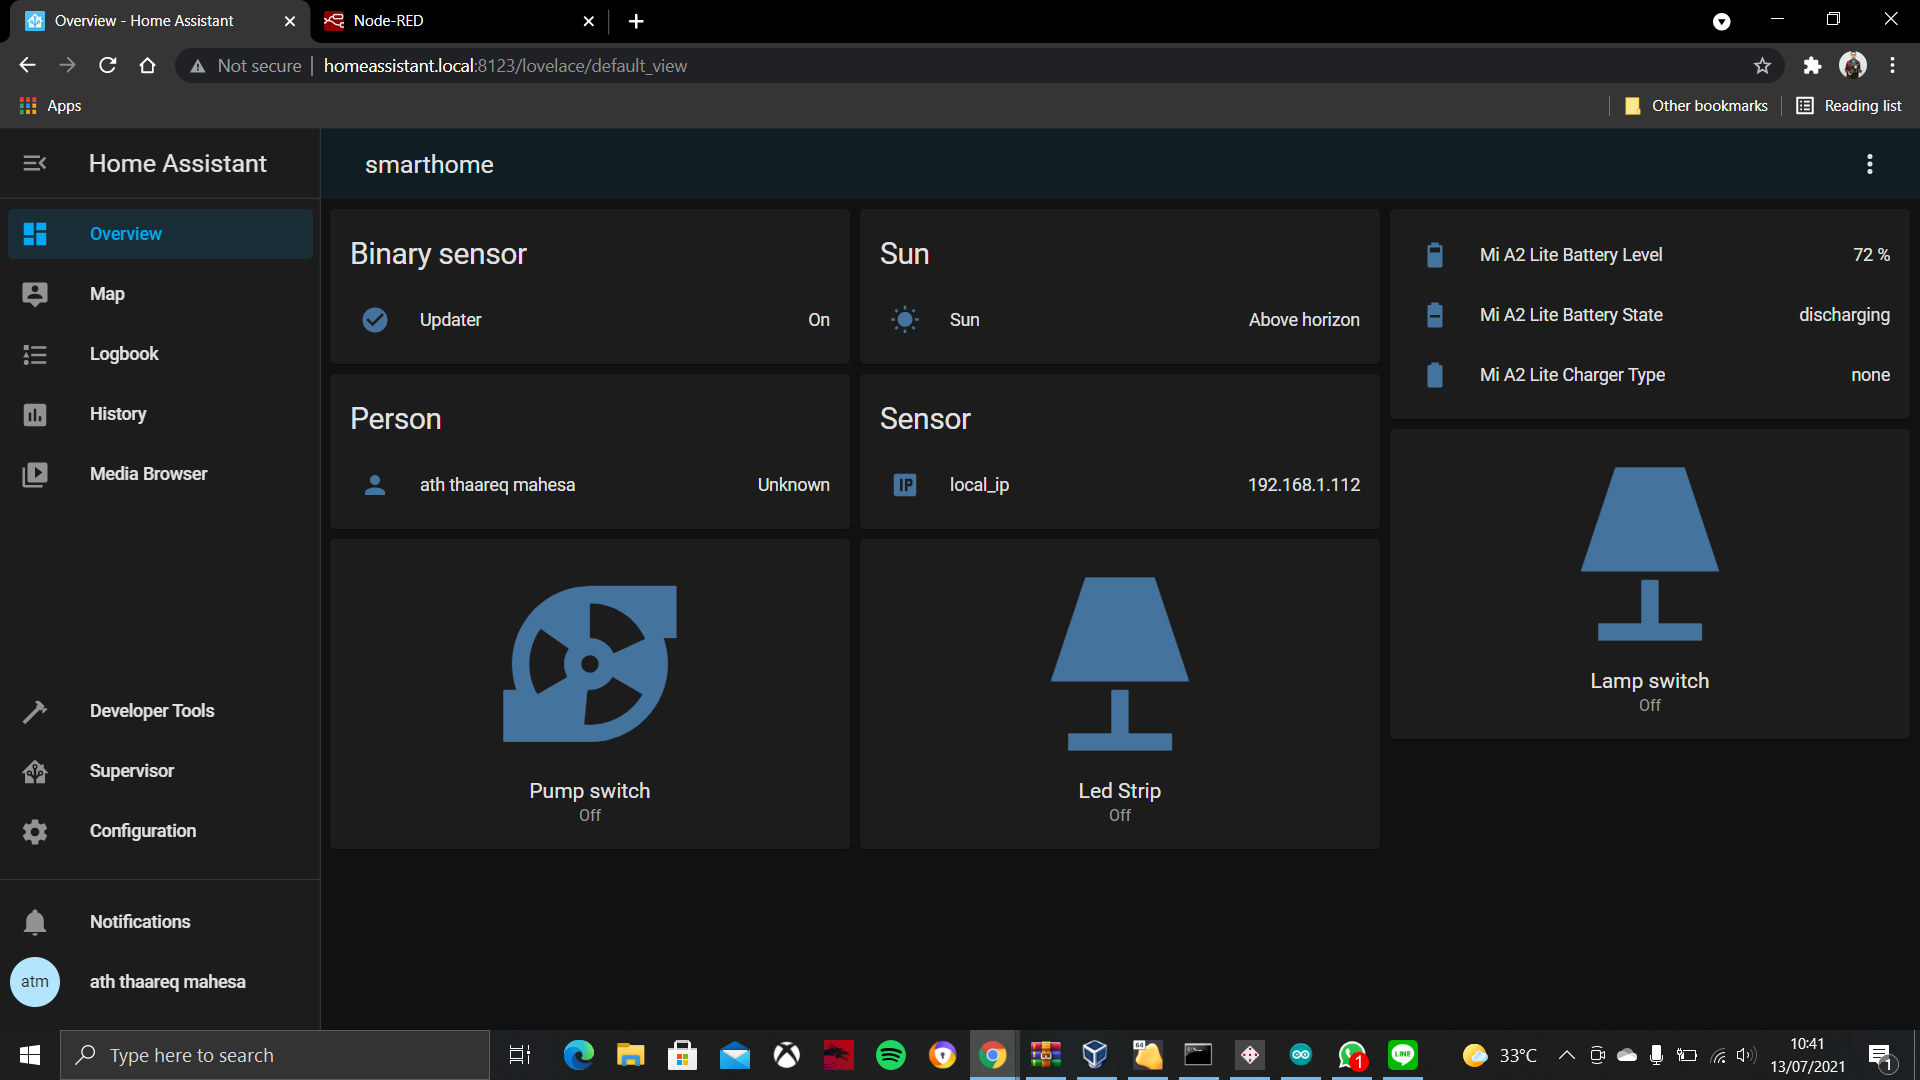Open Spotify from the taskbar
Screen dimensions: 1920x1080
click(890, 1055)
